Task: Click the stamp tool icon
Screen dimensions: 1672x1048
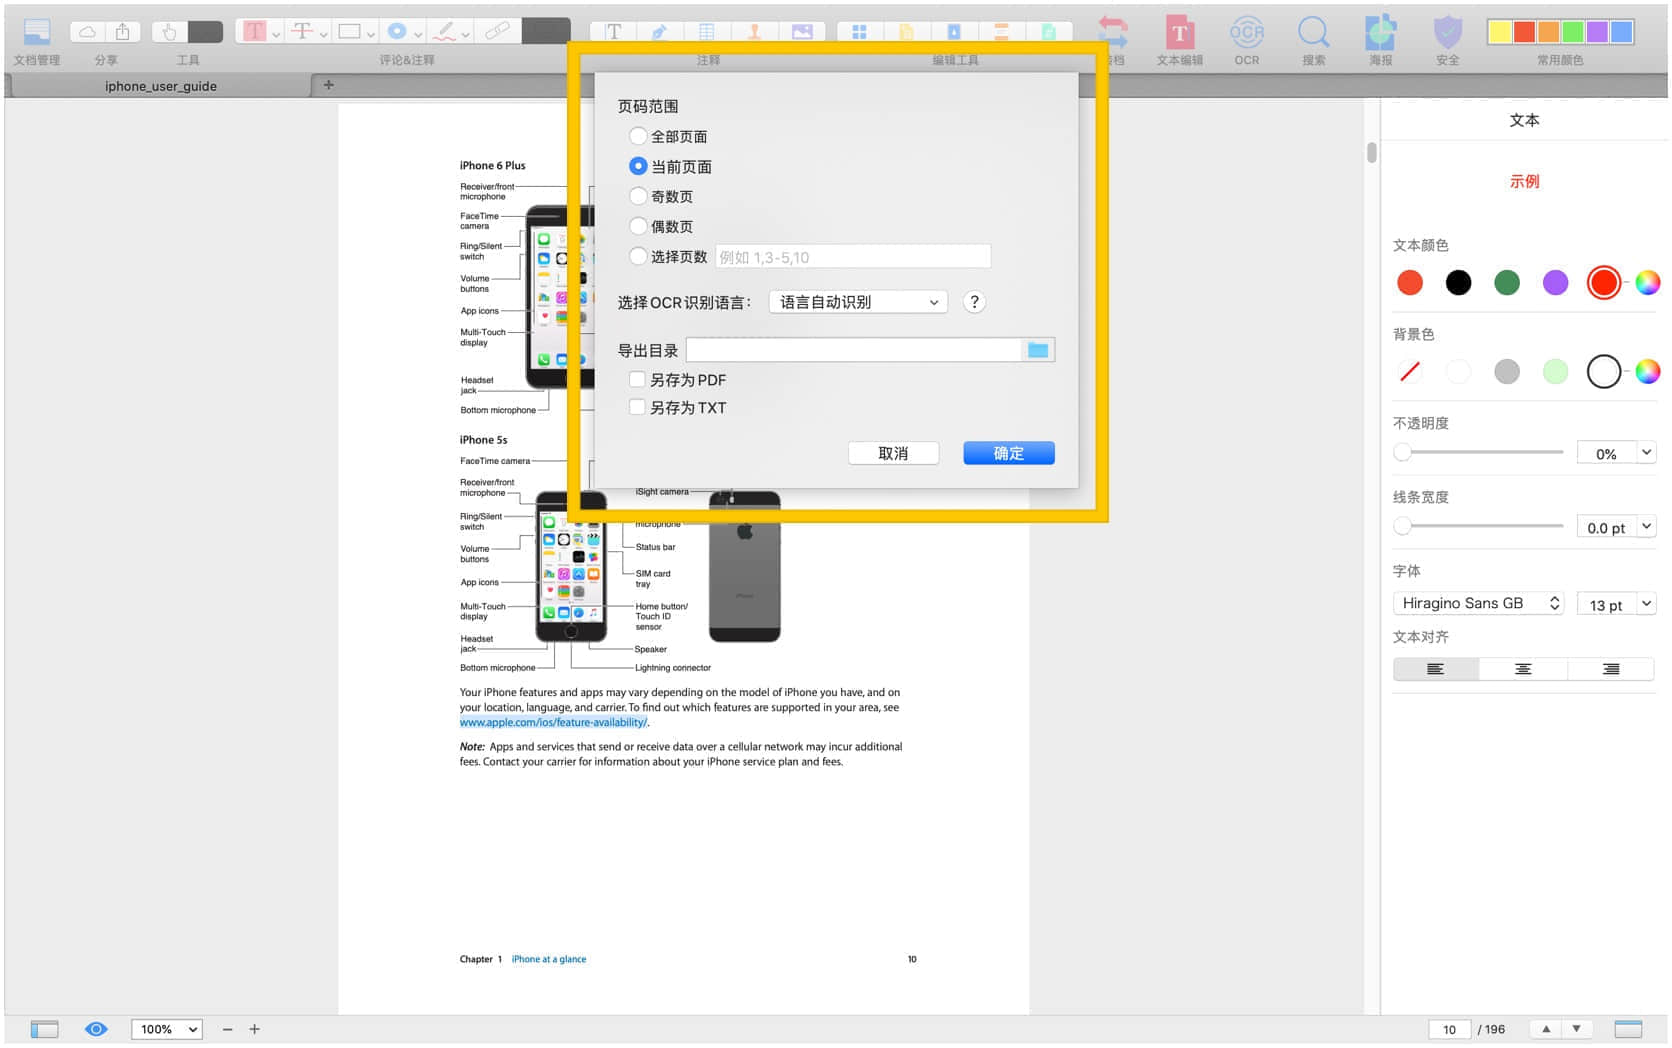Action: click(x=754, y=32)
